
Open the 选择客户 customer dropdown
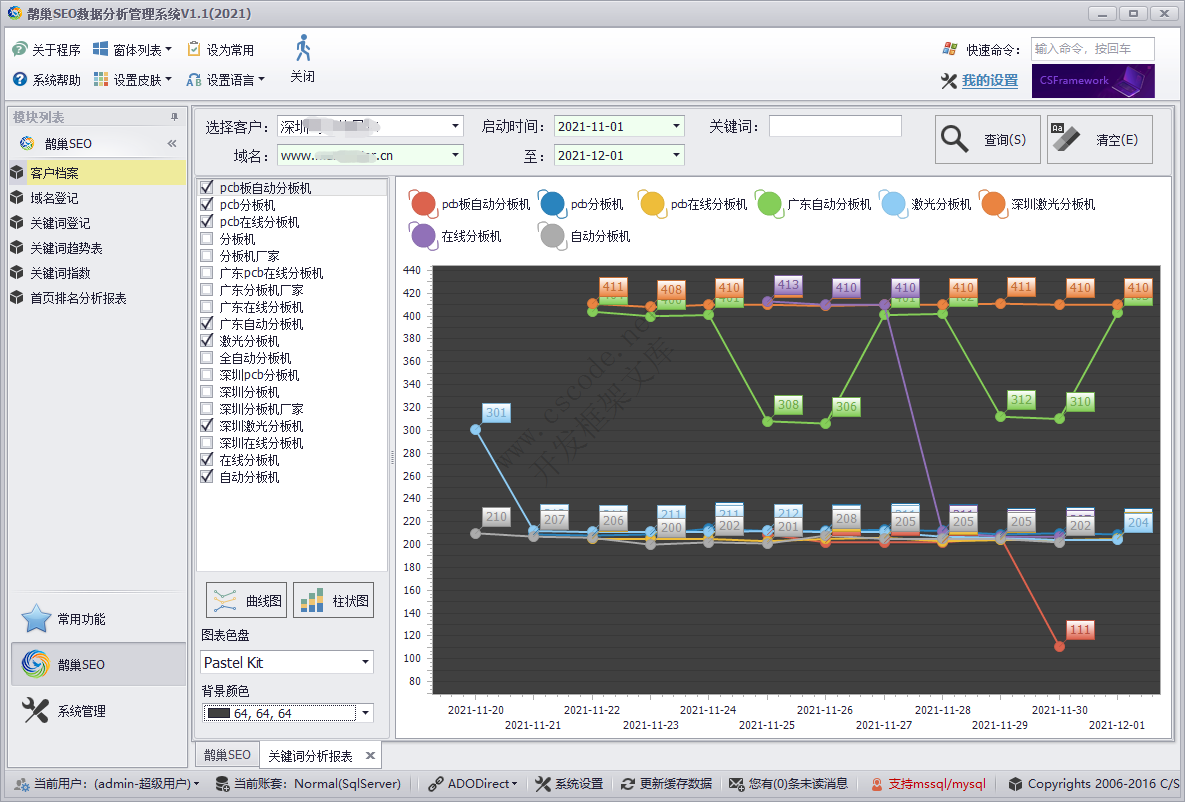[456, 126]
